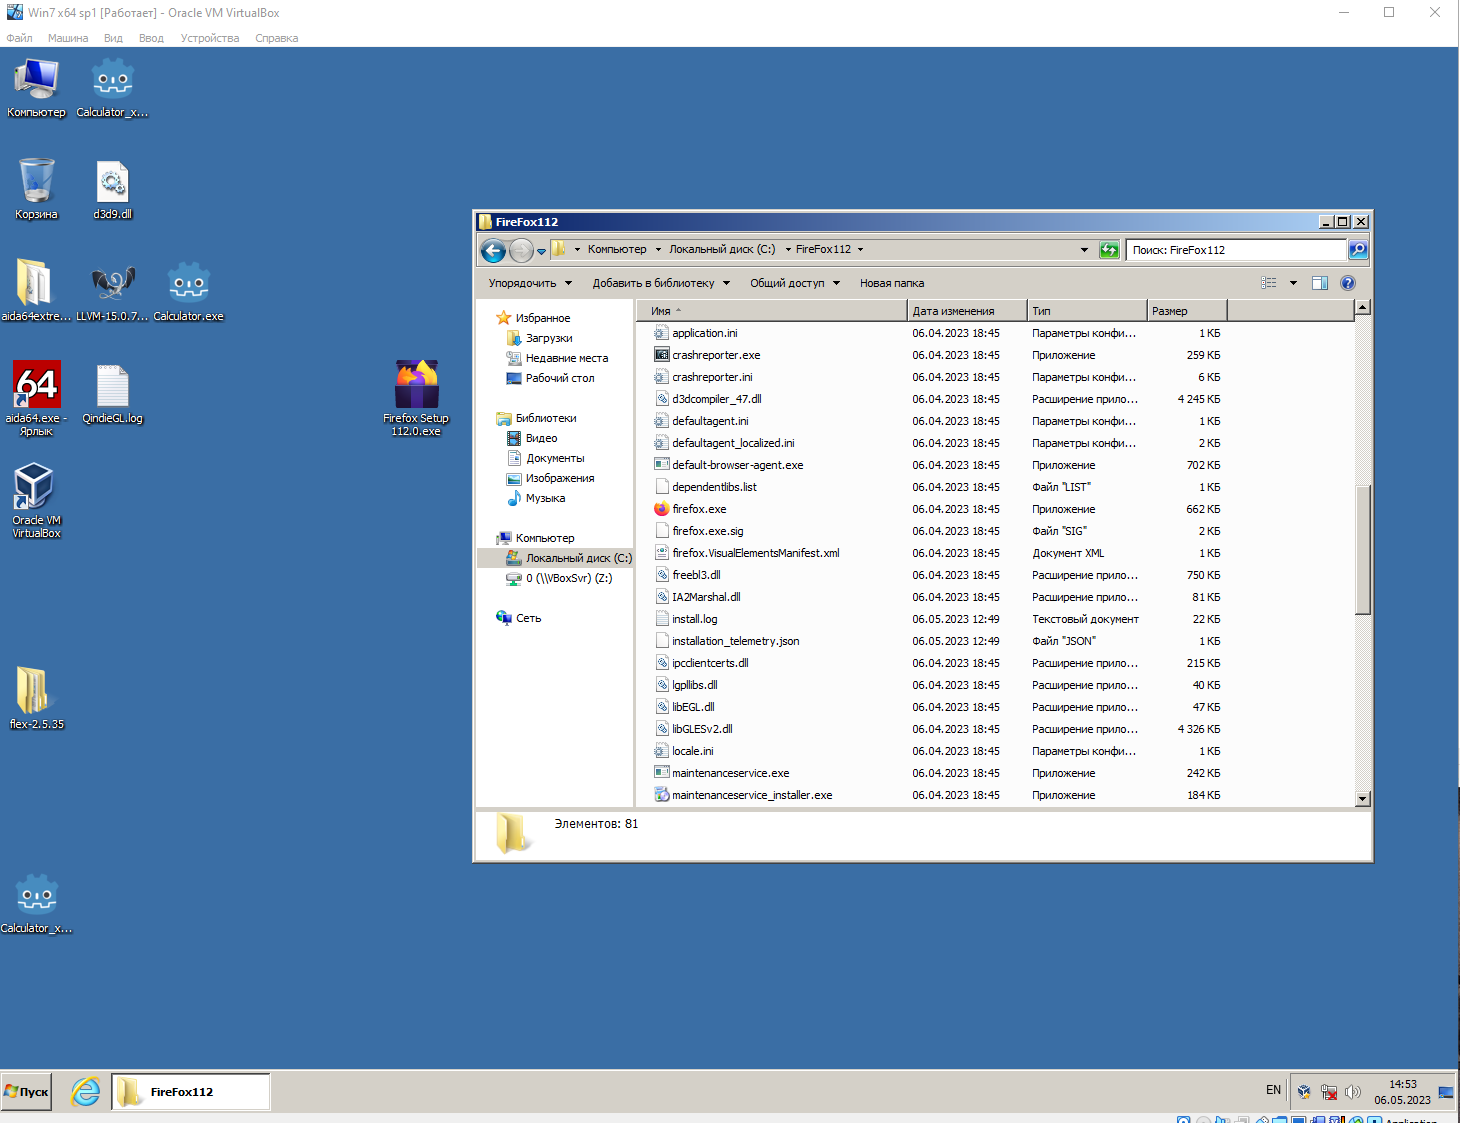Select the firefox.exe file icon

coord(661,509)
